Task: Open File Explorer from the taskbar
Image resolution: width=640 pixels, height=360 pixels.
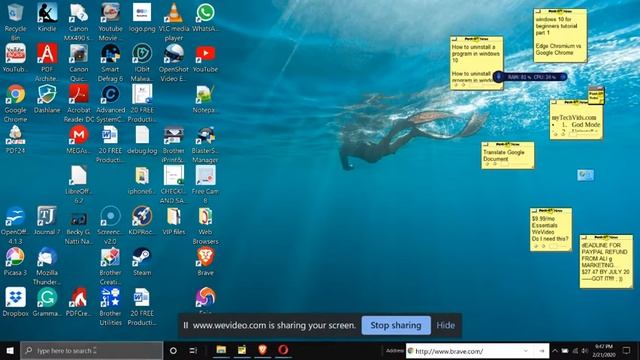Action: 221,350
